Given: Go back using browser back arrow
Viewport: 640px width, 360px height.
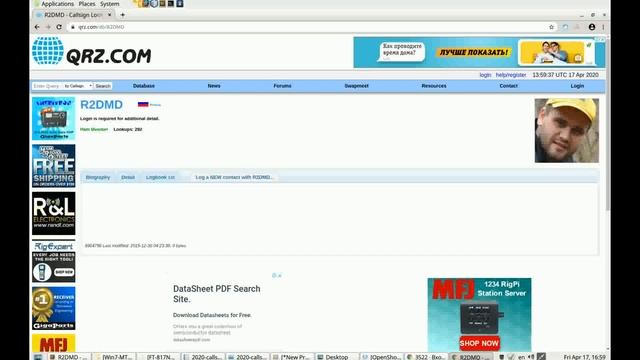Looking at the screenshot, I should point(37,27).
